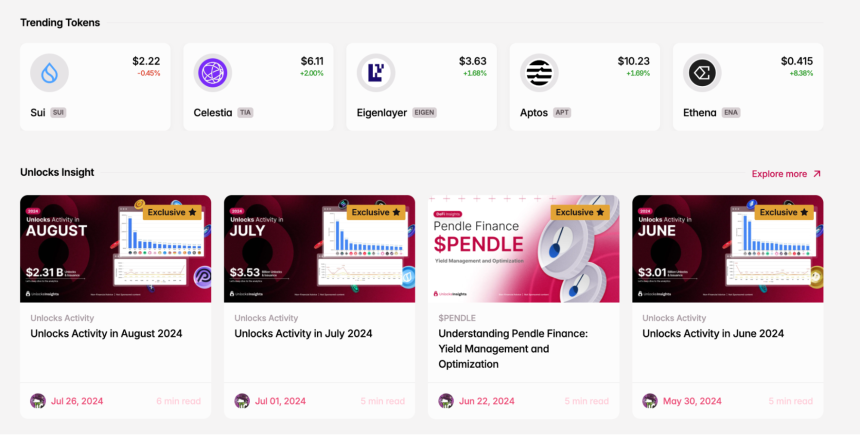Click the Sui token name
This screenshot has width=860, height=435.
[38, 113]
